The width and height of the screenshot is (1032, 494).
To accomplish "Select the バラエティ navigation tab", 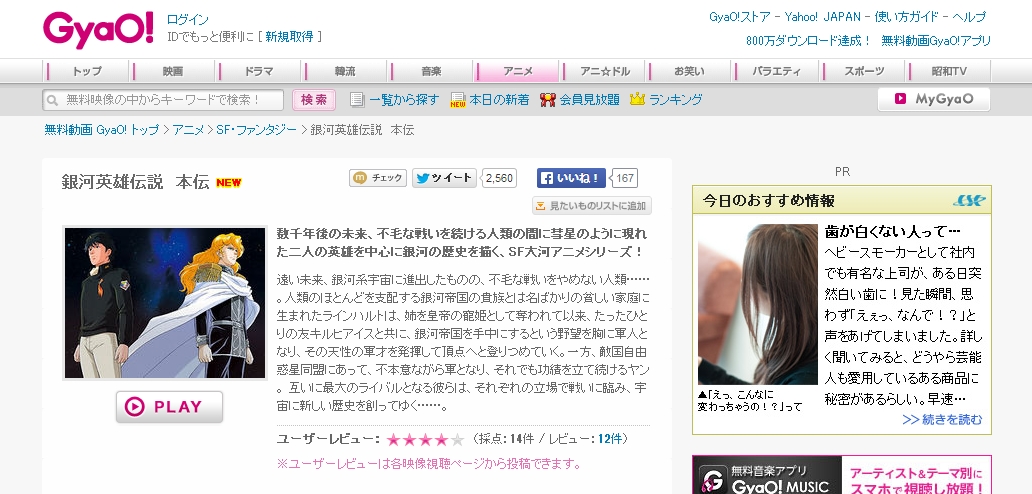I will (x=776, y=71).
